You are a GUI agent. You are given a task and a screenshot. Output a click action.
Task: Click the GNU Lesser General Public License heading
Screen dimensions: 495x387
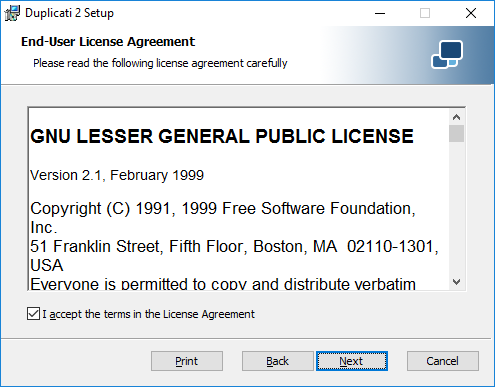pyautogui.click(x=222, y=136)
